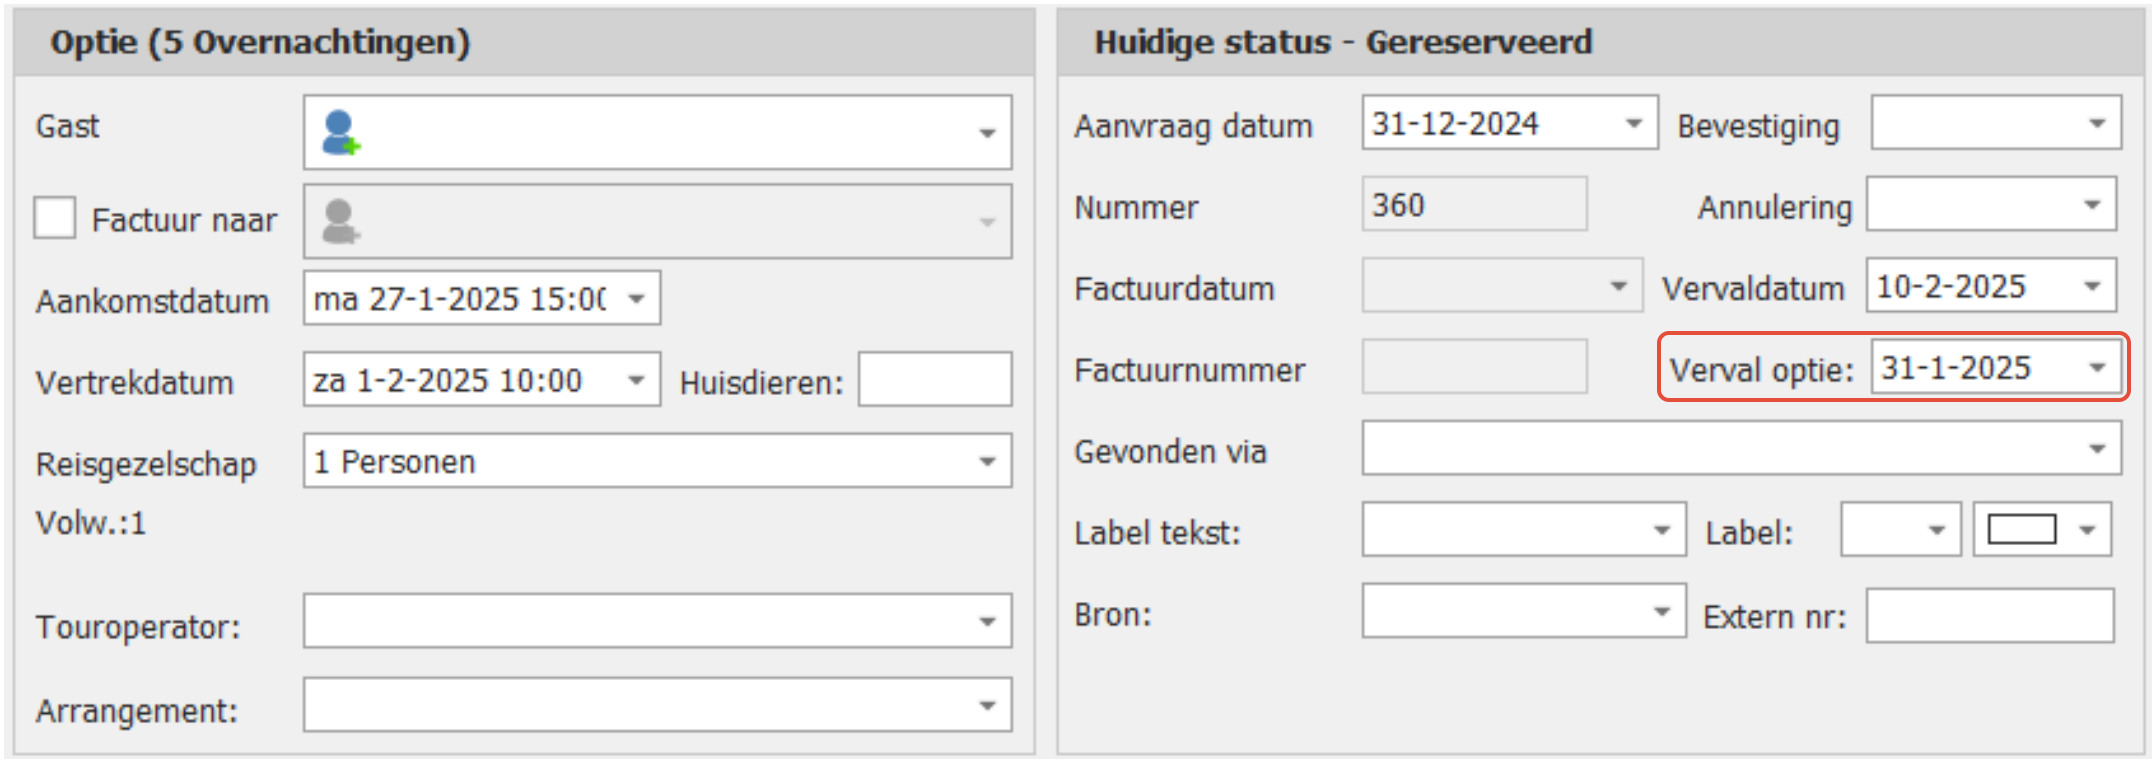Open the Arrangement dropdown

point(987,706)
